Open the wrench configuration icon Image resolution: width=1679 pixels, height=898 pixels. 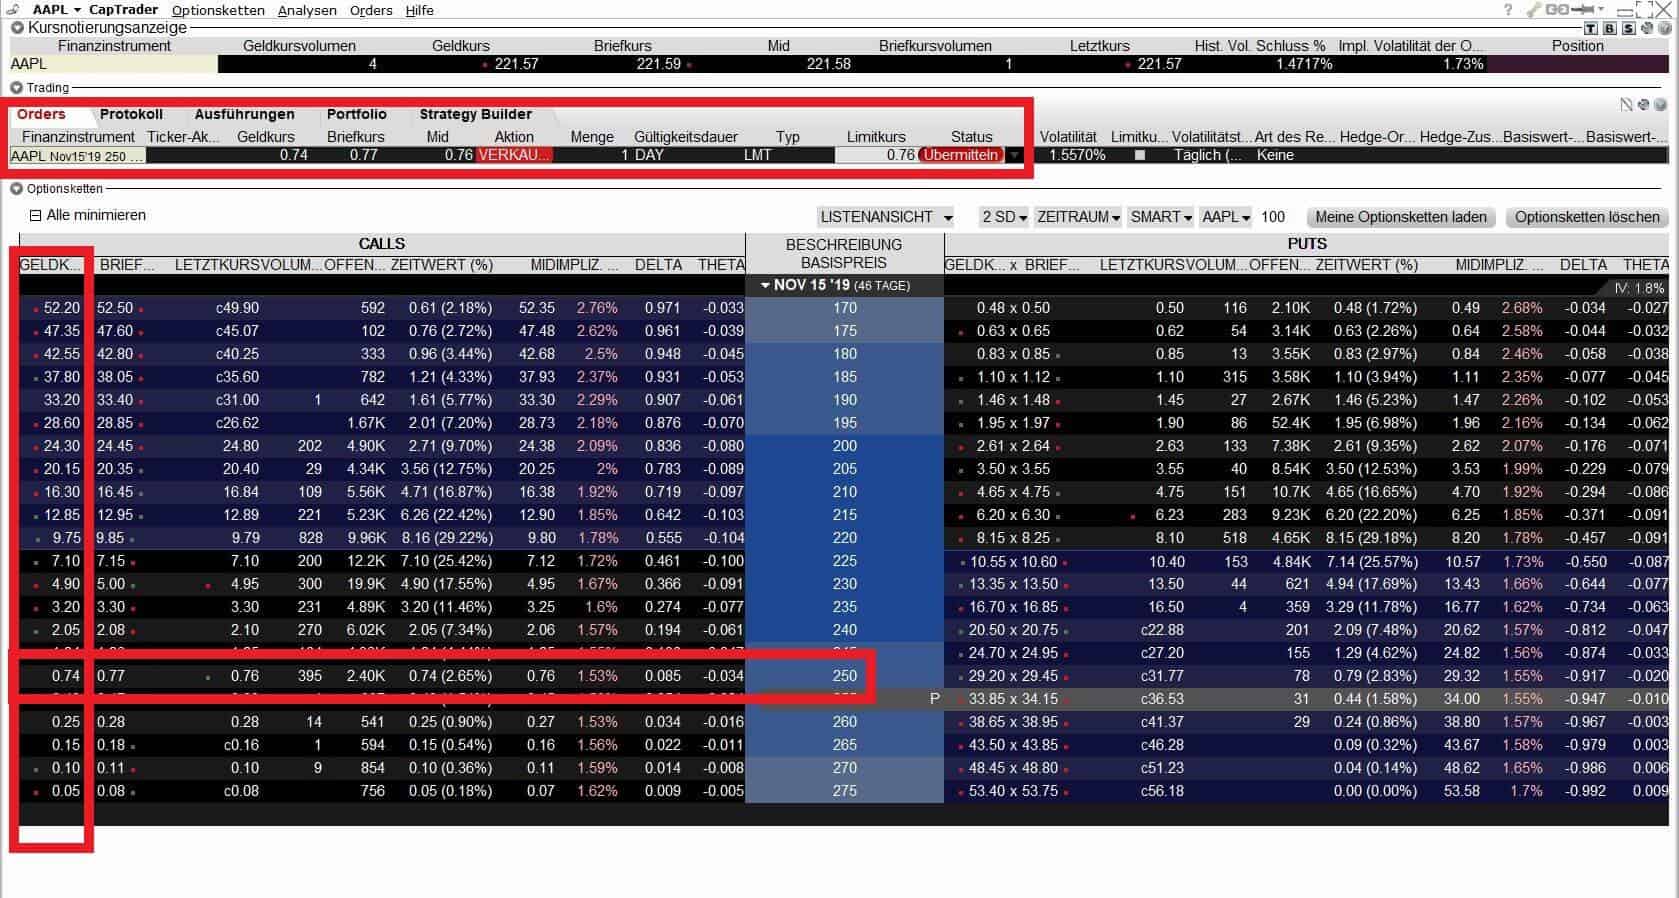pyautogui.click(x=1534, y=10)
